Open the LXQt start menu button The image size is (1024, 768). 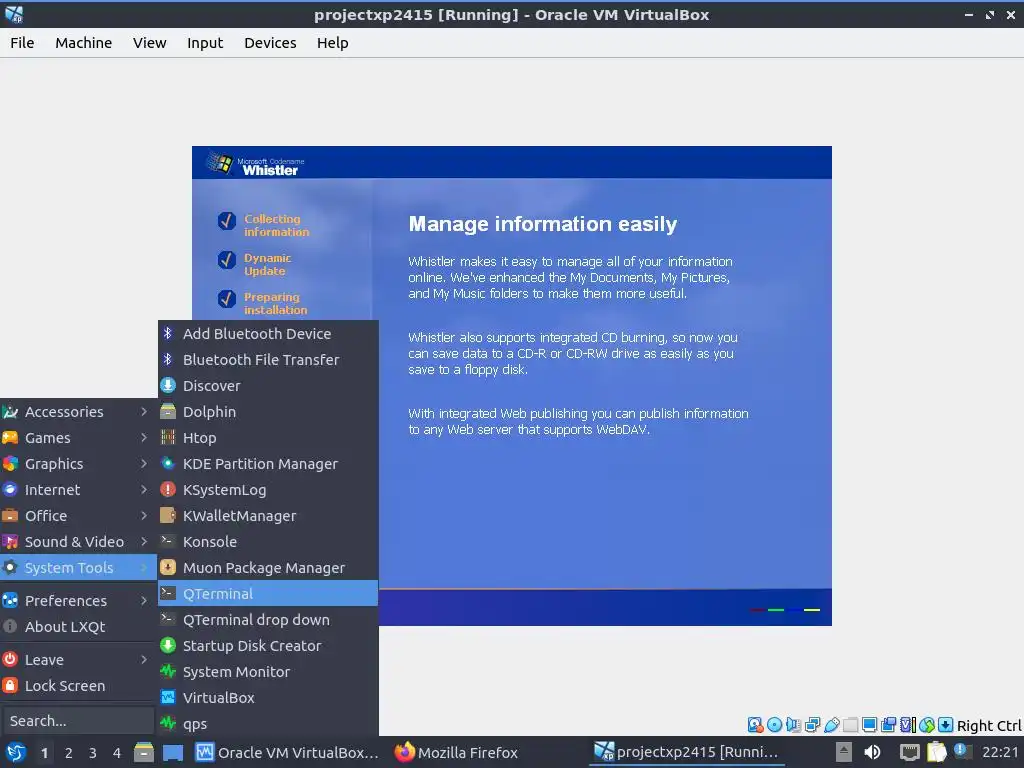click(16, 752)
